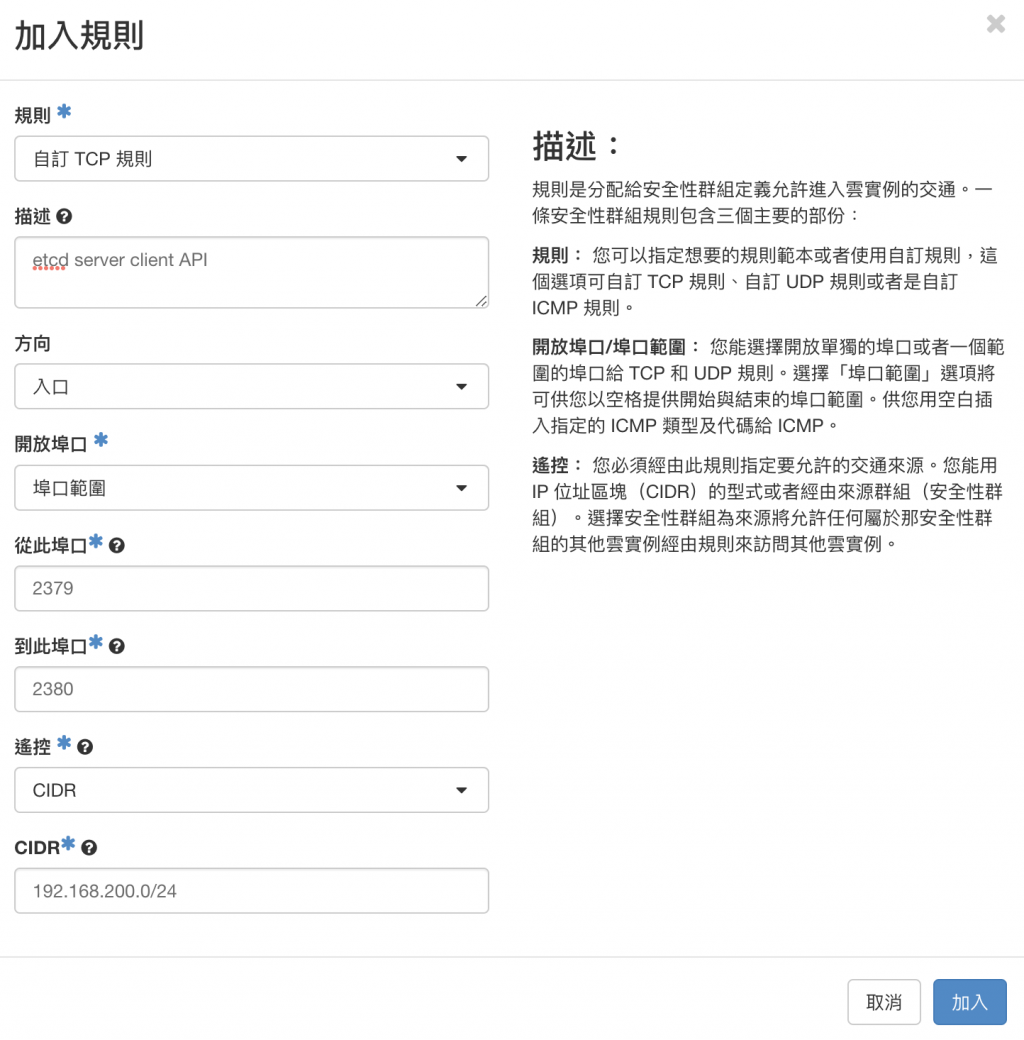The height and width of the screenshot is (1040, 1024).
Task: Open the 方向 dropdown showing 入口
Action: [251, 386]
